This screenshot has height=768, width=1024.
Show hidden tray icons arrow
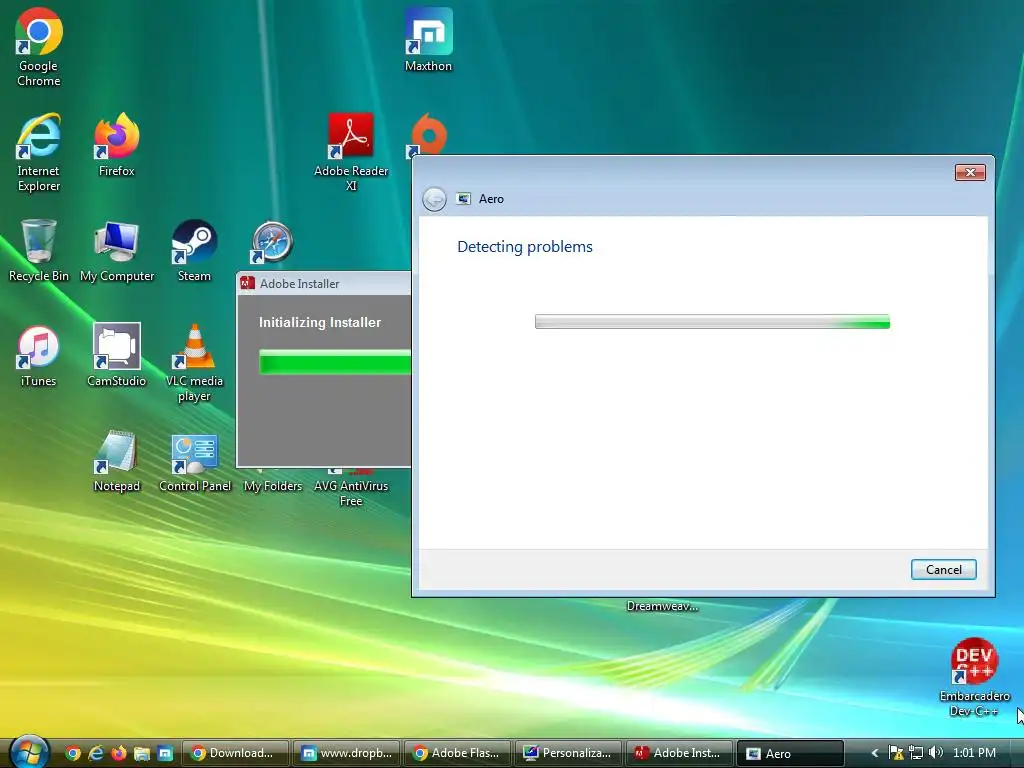click(x=875, y=753)
